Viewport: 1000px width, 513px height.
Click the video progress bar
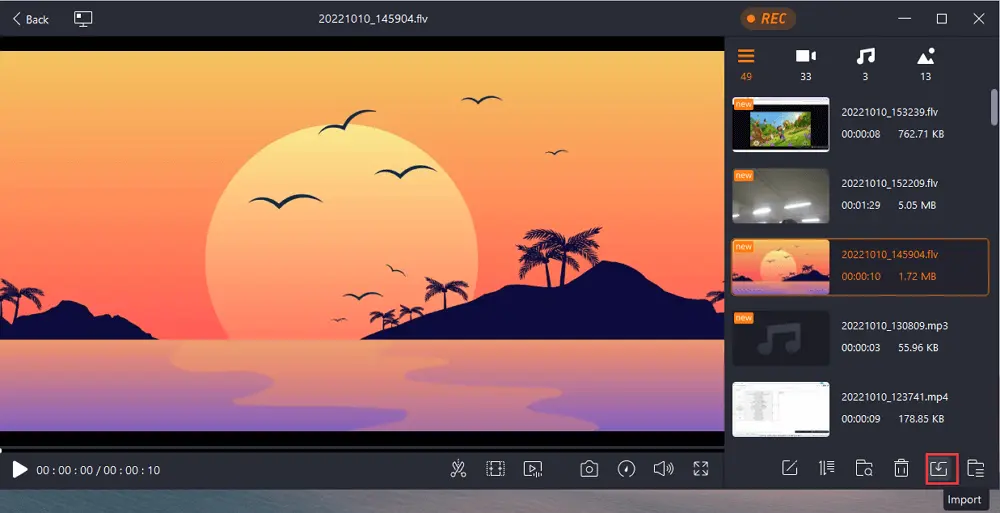[x=360, y=449]
